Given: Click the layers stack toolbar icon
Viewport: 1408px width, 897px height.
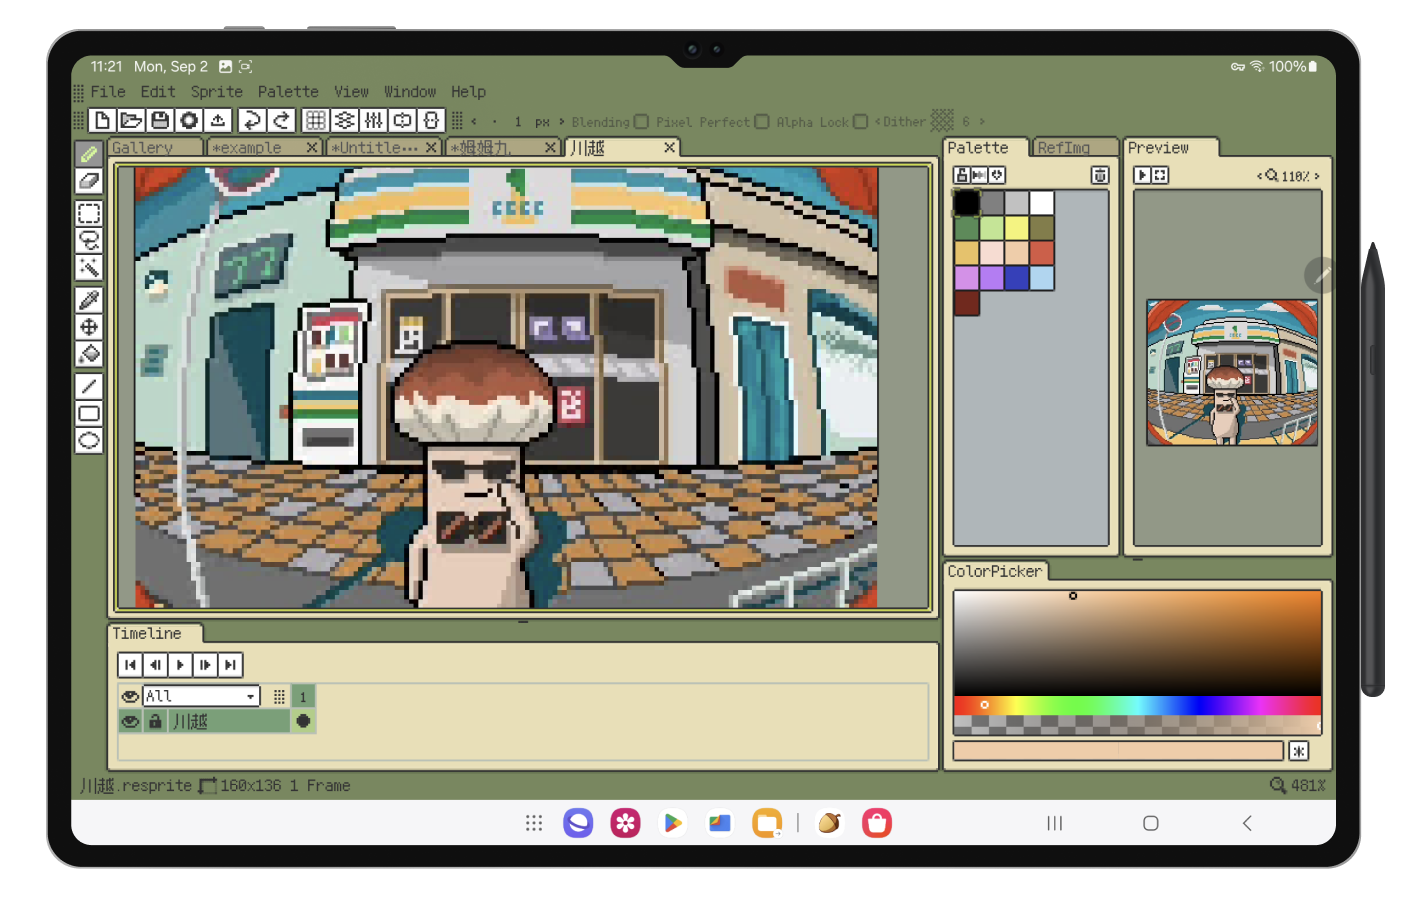Looking at the screenshot, I should coord(344,120).
